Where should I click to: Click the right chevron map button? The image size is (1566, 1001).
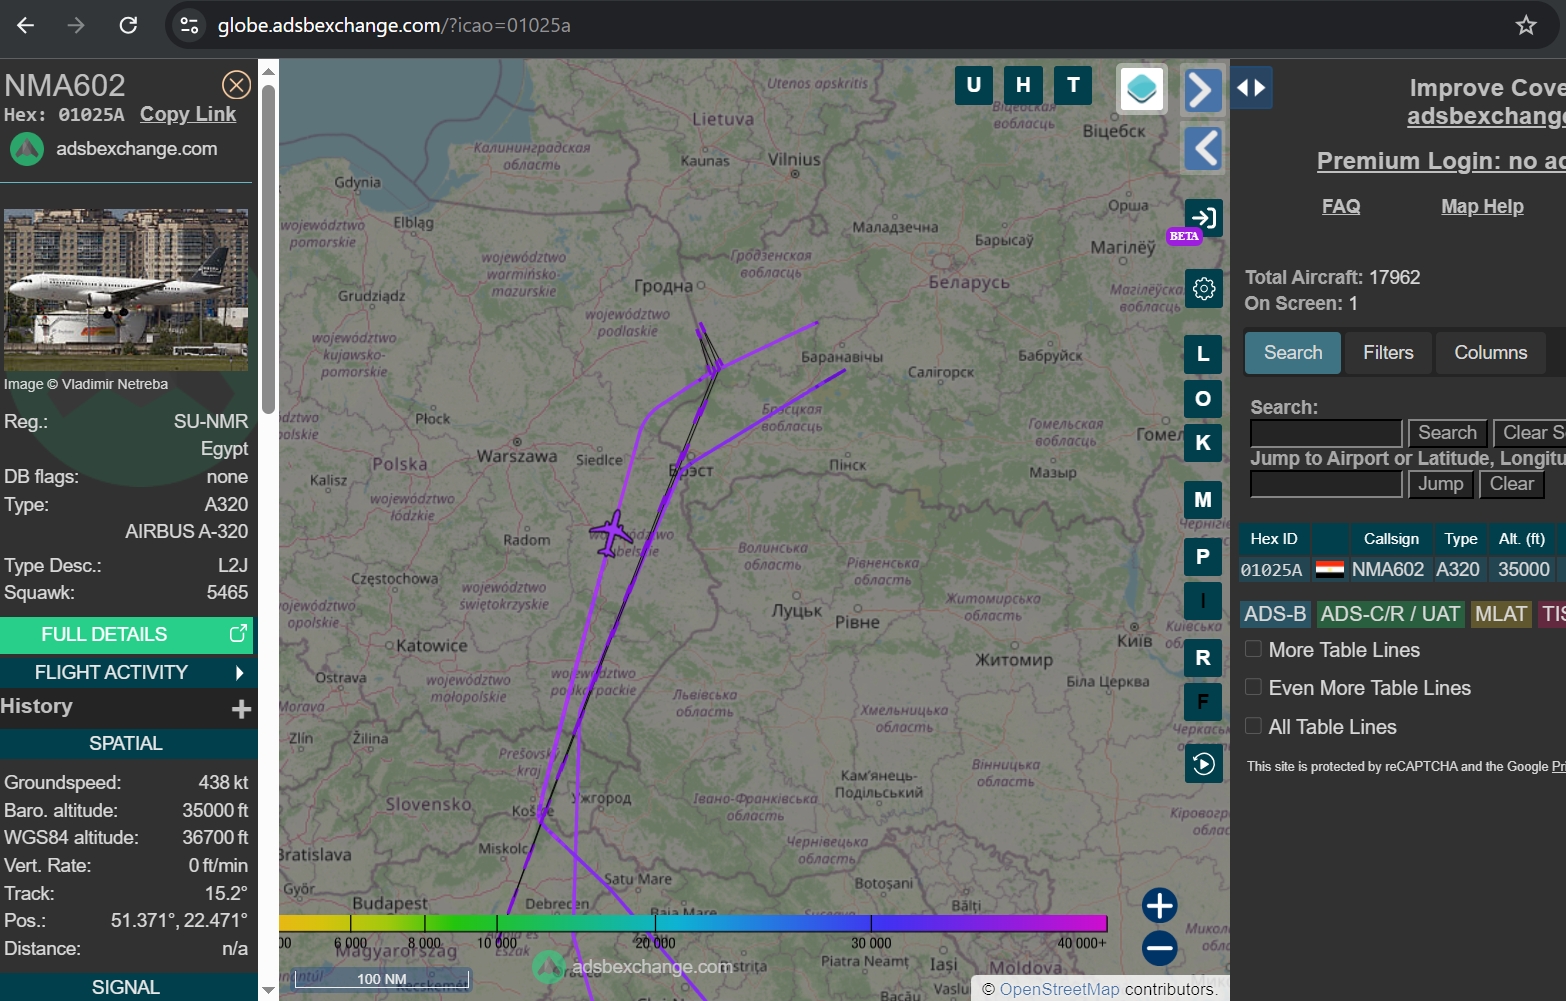click(x=1203, y=91)
